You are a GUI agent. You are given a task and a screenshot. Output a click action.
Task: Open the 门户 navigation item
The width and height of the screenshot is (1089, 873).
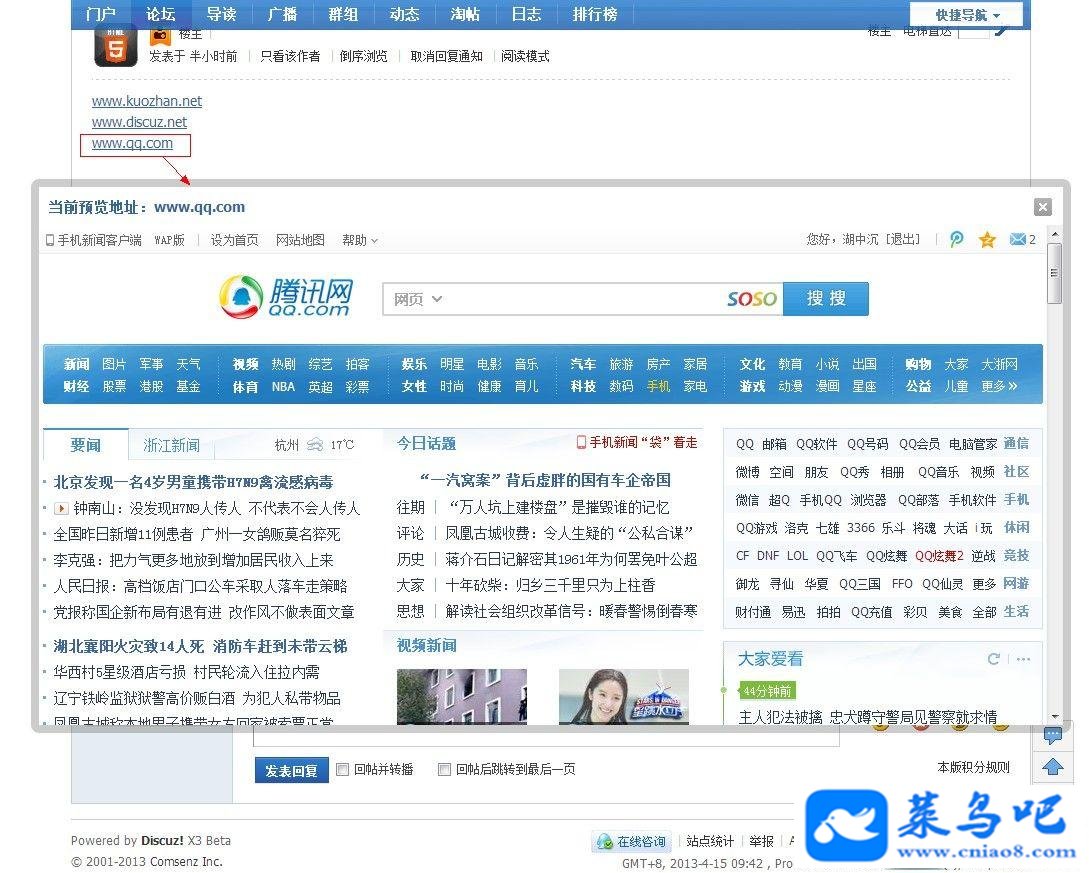(x=101, y=14)
